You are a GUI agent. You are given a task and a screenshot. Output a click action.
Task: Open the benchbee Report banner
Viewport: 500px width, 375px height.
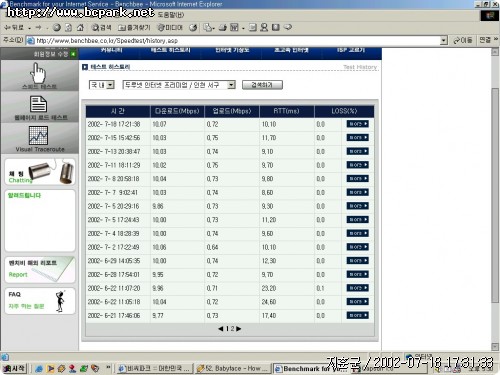pyautogui.click(x=40, y=269)
